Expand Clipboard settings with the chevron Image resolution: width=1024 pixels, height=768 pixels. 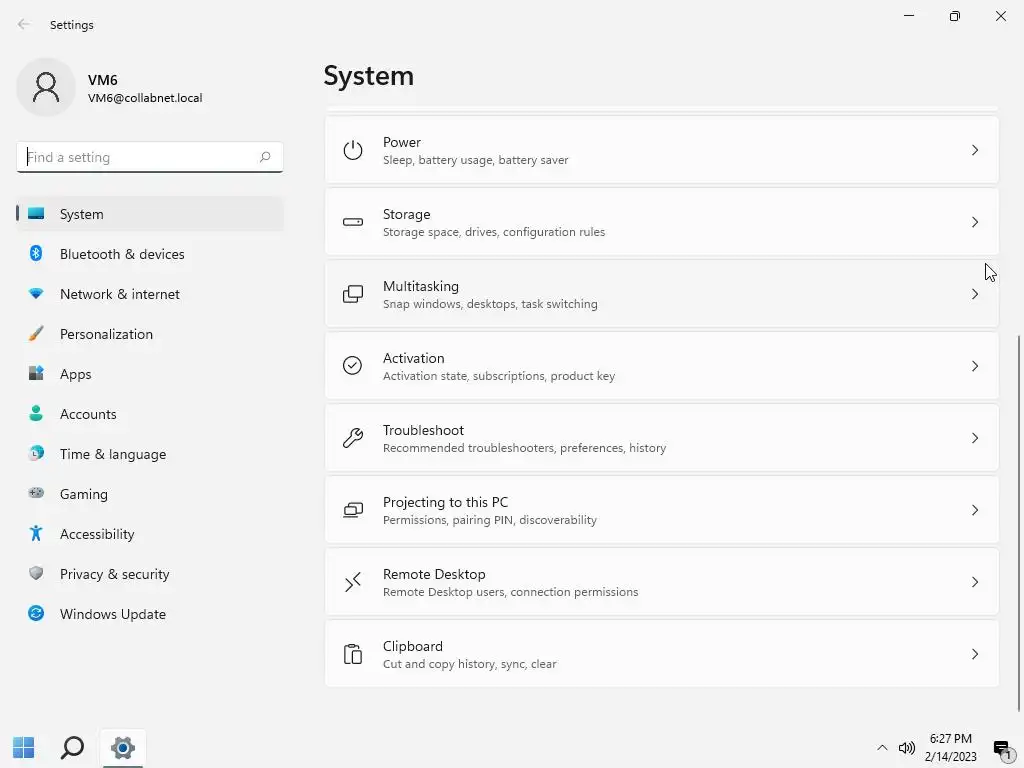tap(975, 654)
